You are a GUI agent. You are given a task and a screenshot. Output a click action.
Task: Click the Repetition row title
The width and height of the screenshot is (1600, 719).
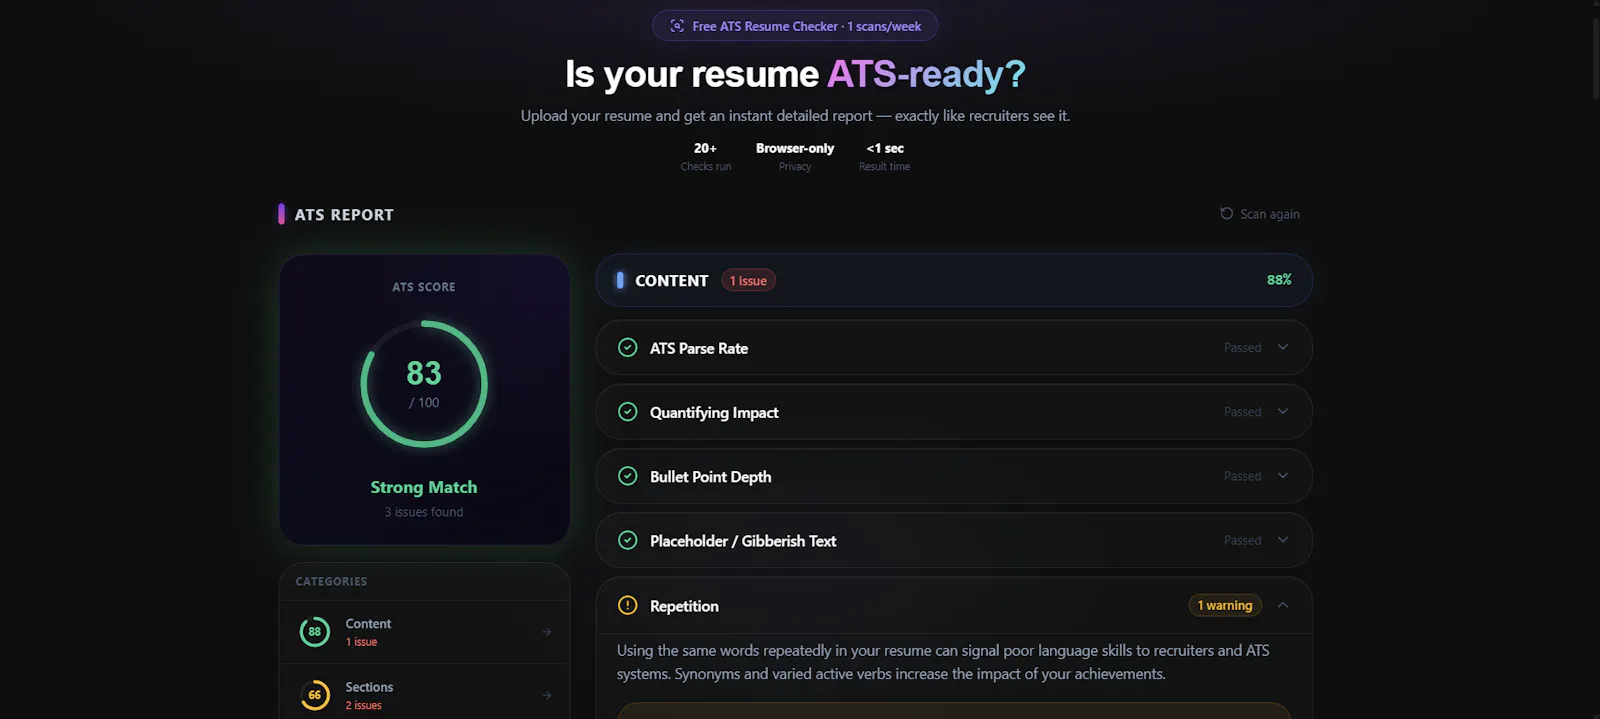(684, 606)
